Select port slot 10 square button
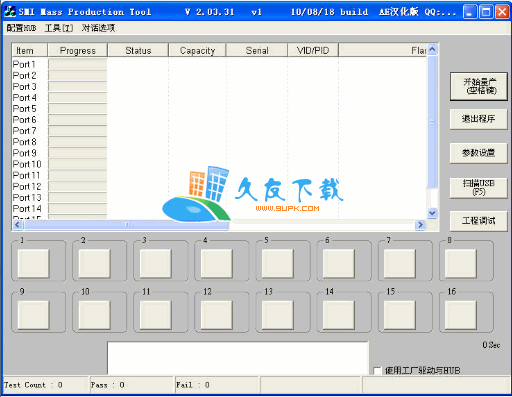Screen dimensions: 512x397 tap(94, 315)
